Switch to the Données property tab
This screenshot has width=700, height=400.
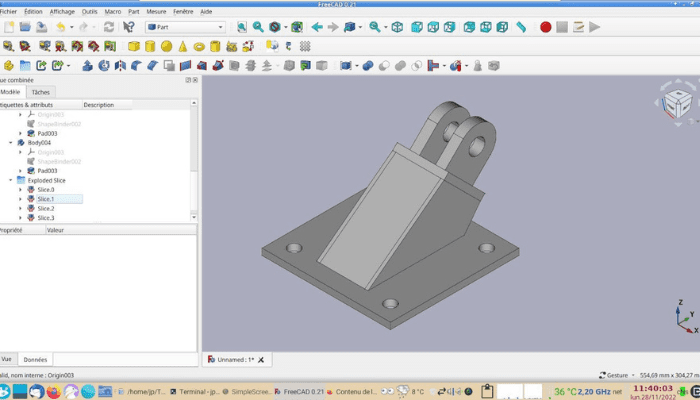[x=35, y=358]
